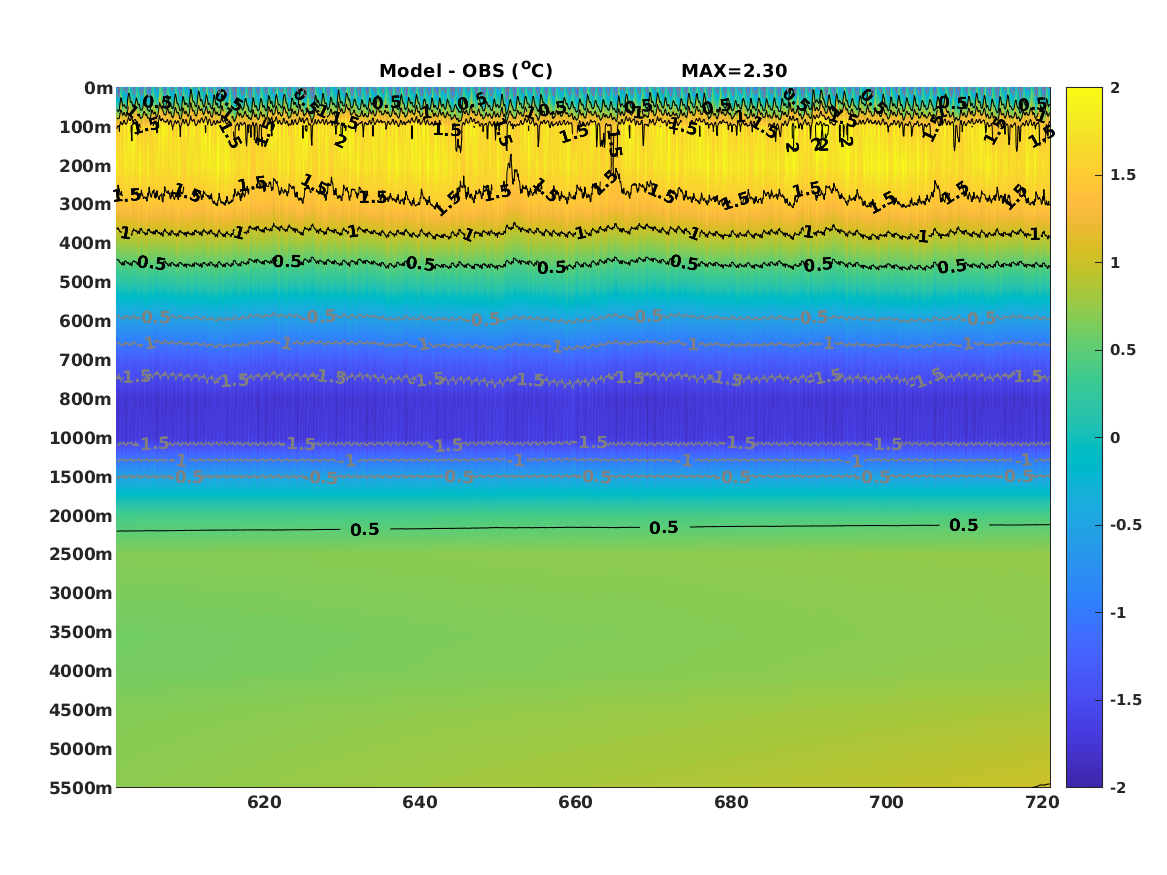Select the '1000m' depth axis label
Image resolution: width=1167 pixels, height=875 pixels.
click(x=81, y=438)
